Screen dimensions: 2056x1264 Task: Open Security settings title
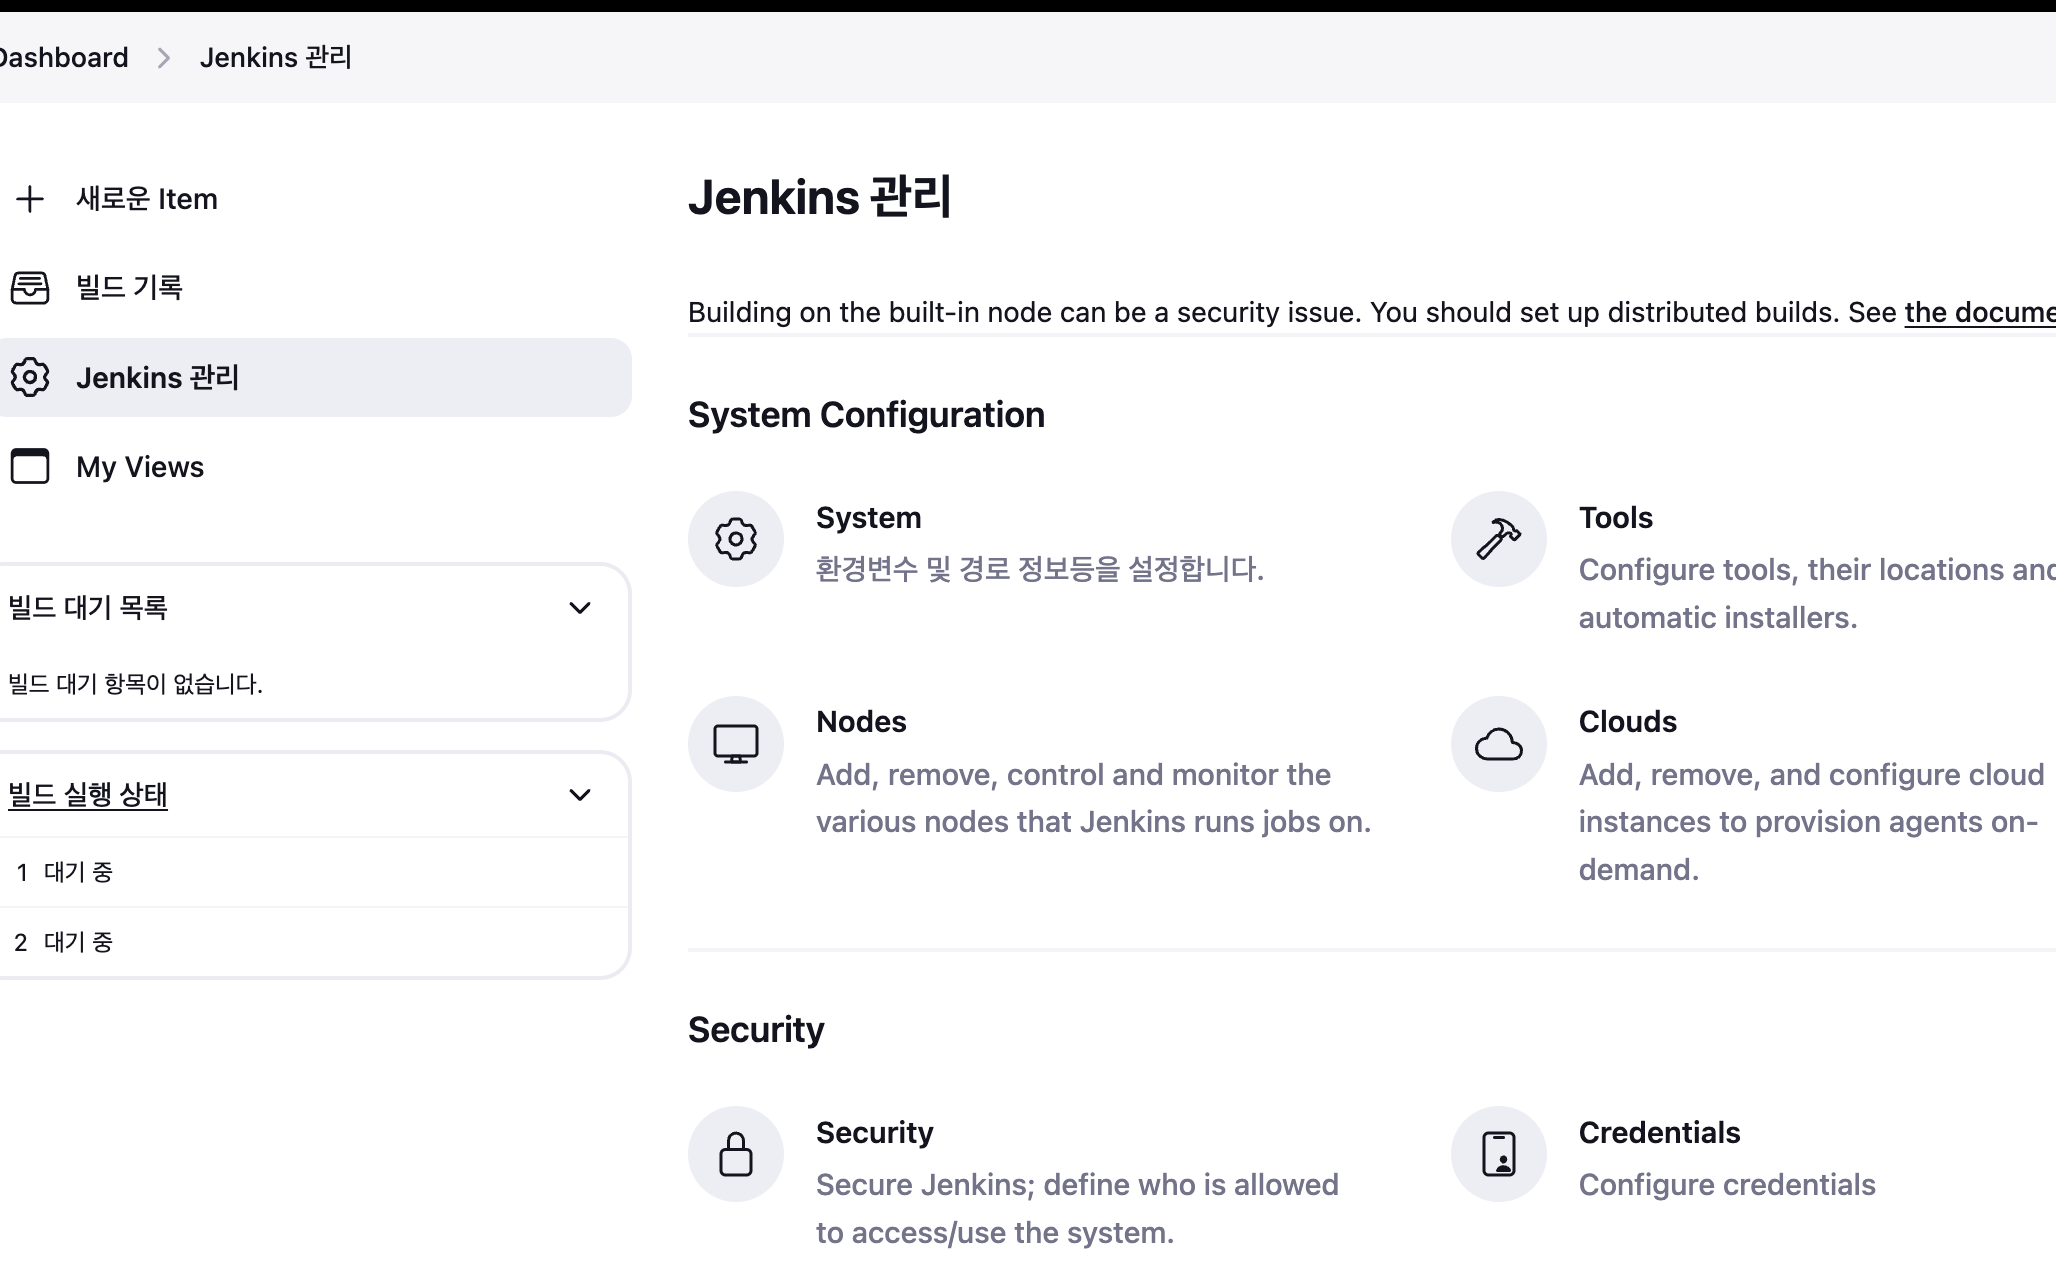click(875, 1133)
